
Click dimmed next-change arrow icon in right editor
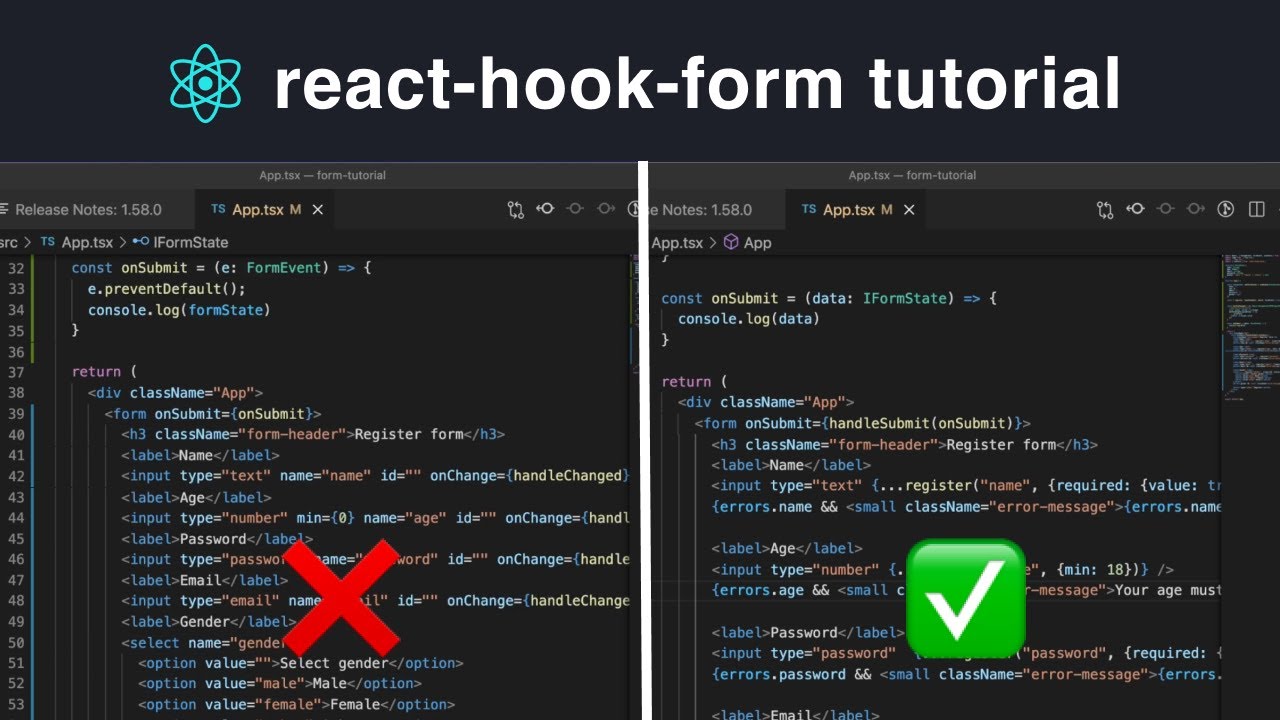coord(1195,209)
